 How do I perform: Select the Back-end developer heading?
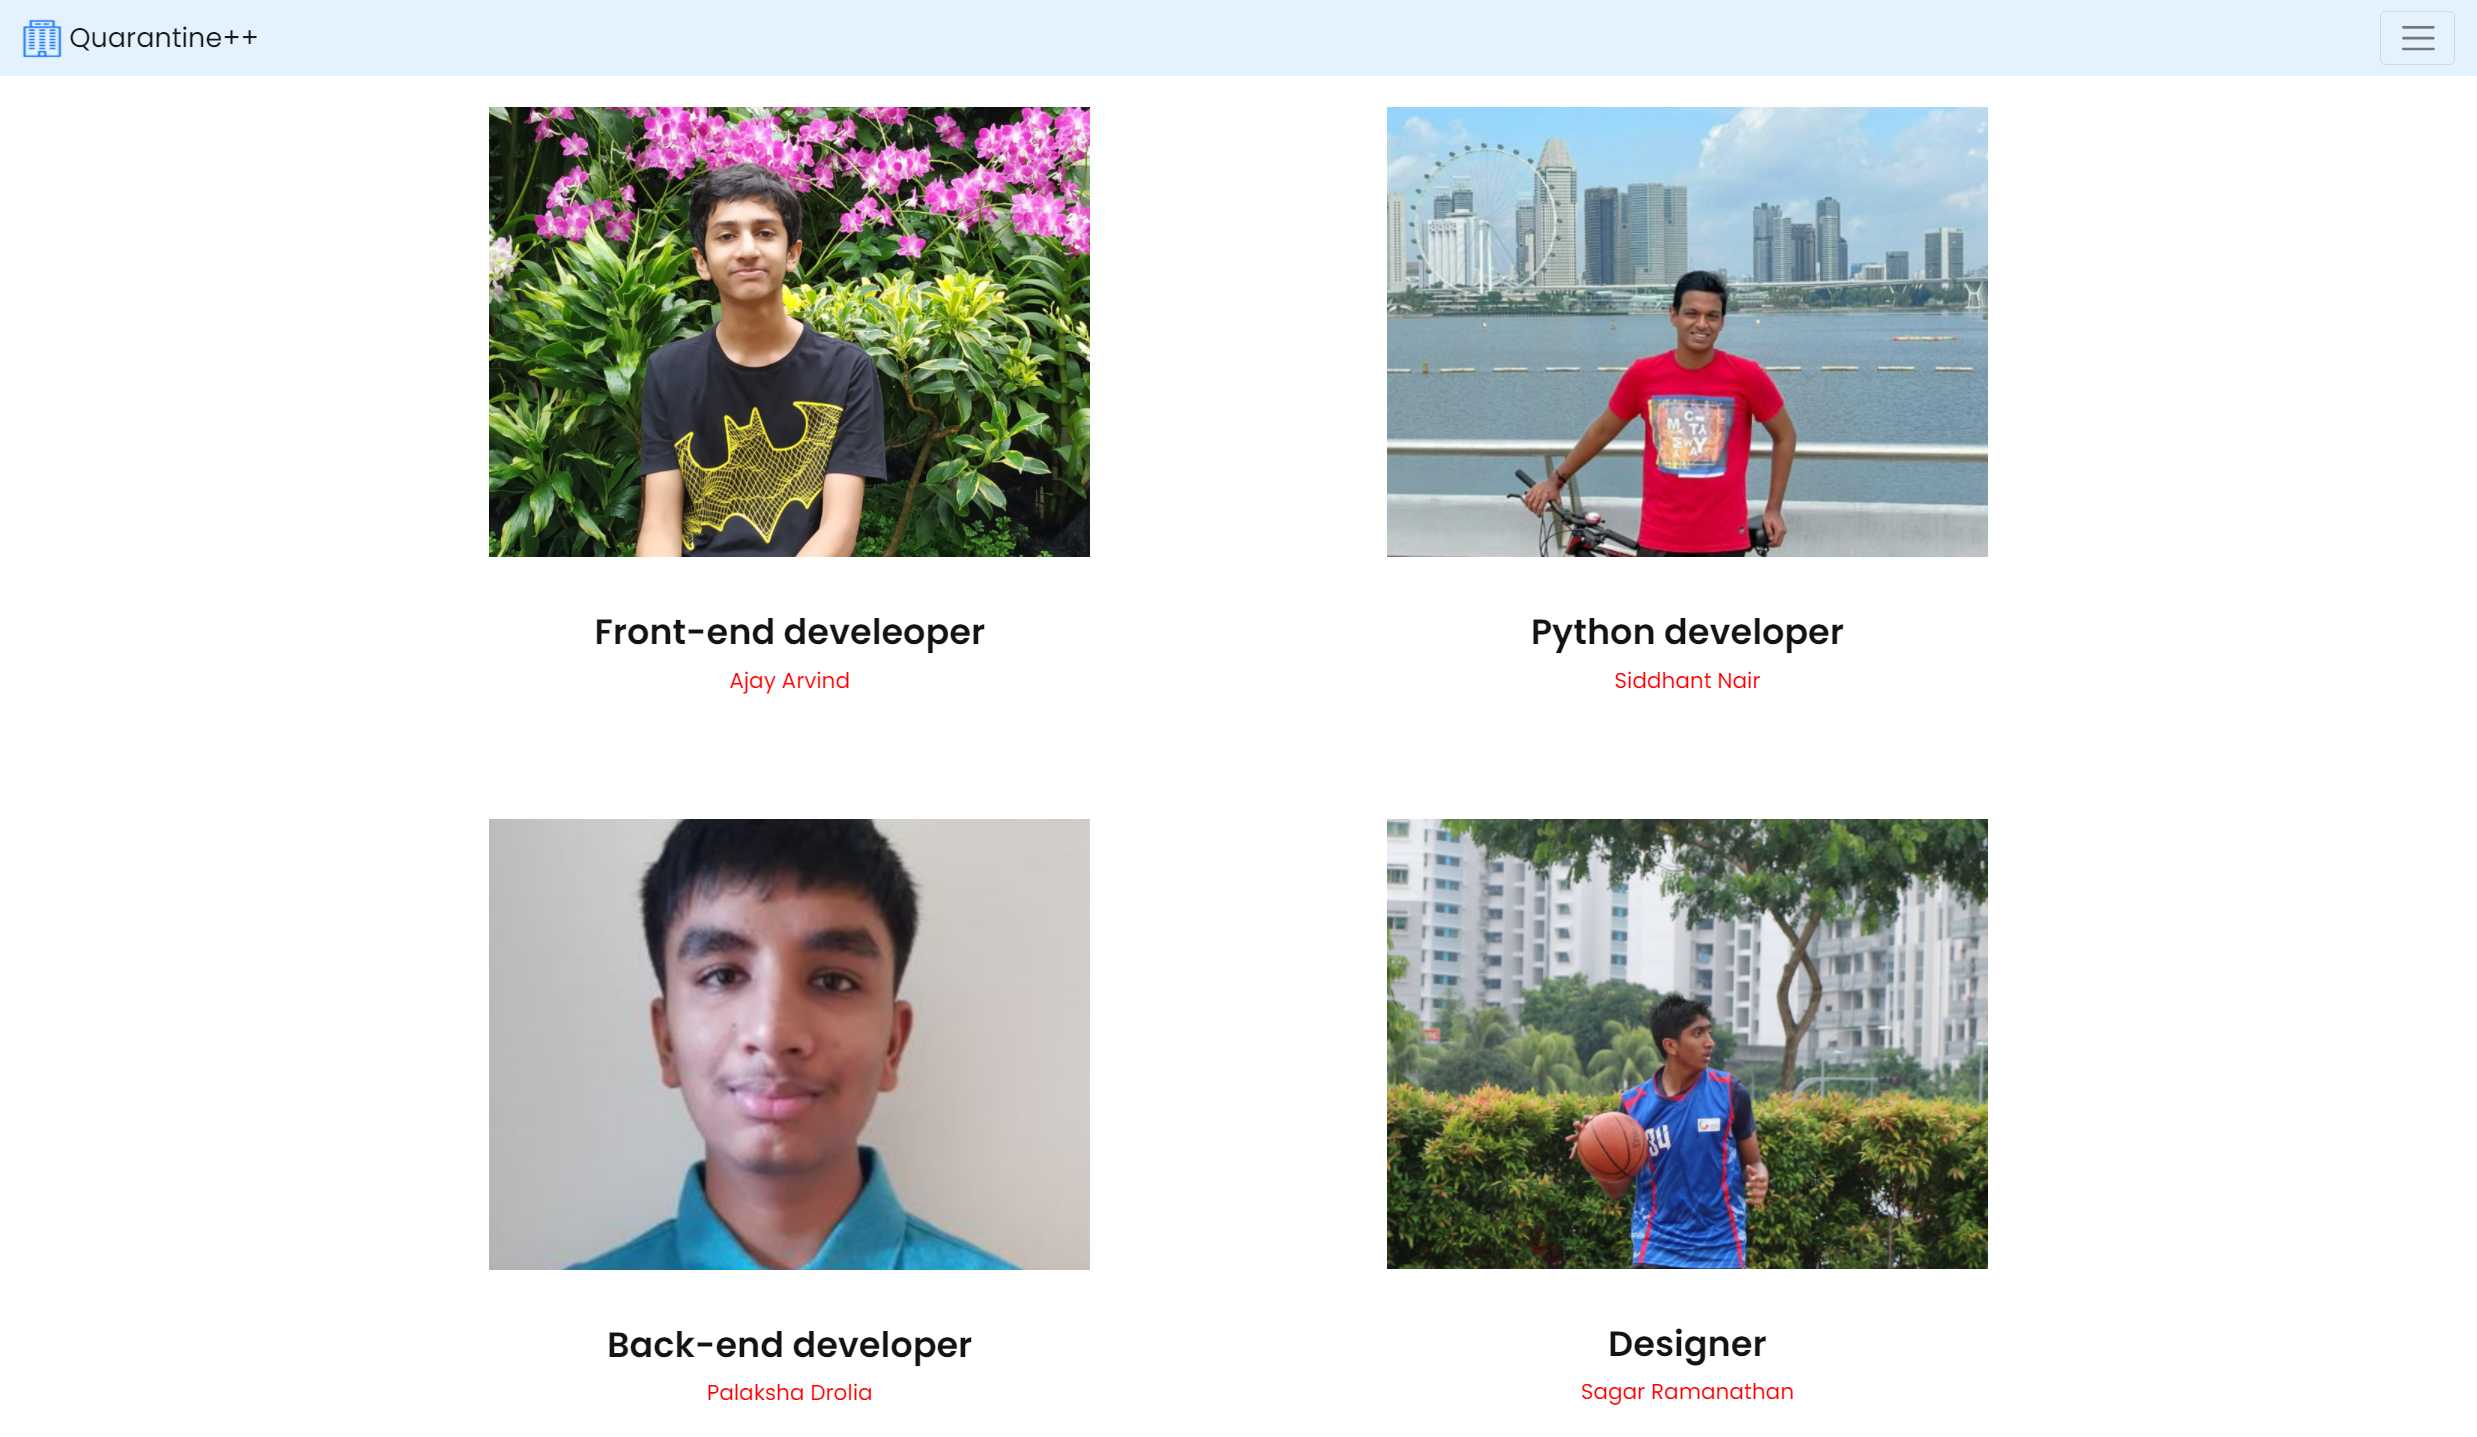(x=789, y=1344)
